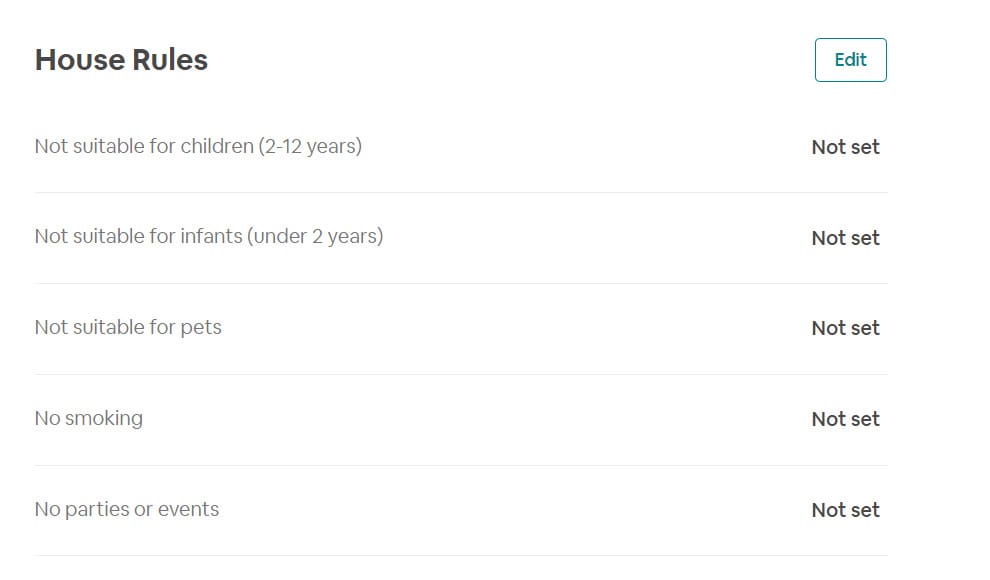Click the 'Not suitable for children' rule label
This screenshot has width=990, height=580.
click(x=145, y=147)
